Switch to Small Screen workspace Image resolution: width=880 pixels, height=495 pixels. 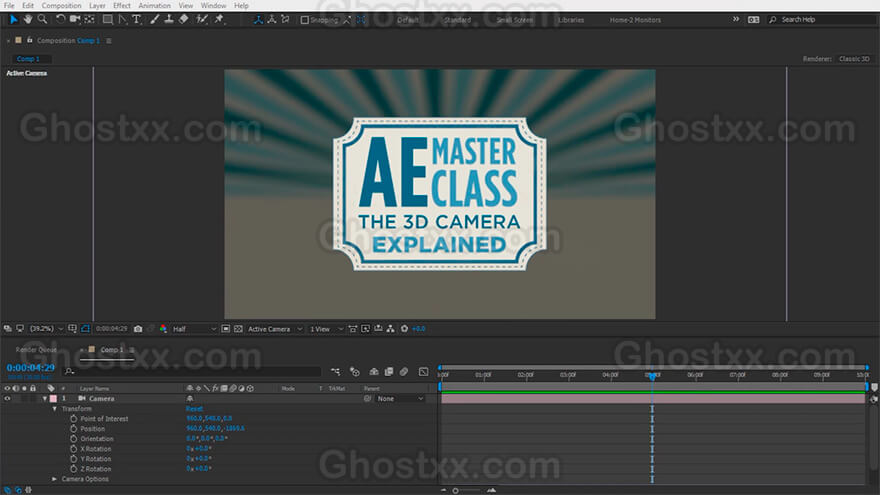tap(515, 20)
